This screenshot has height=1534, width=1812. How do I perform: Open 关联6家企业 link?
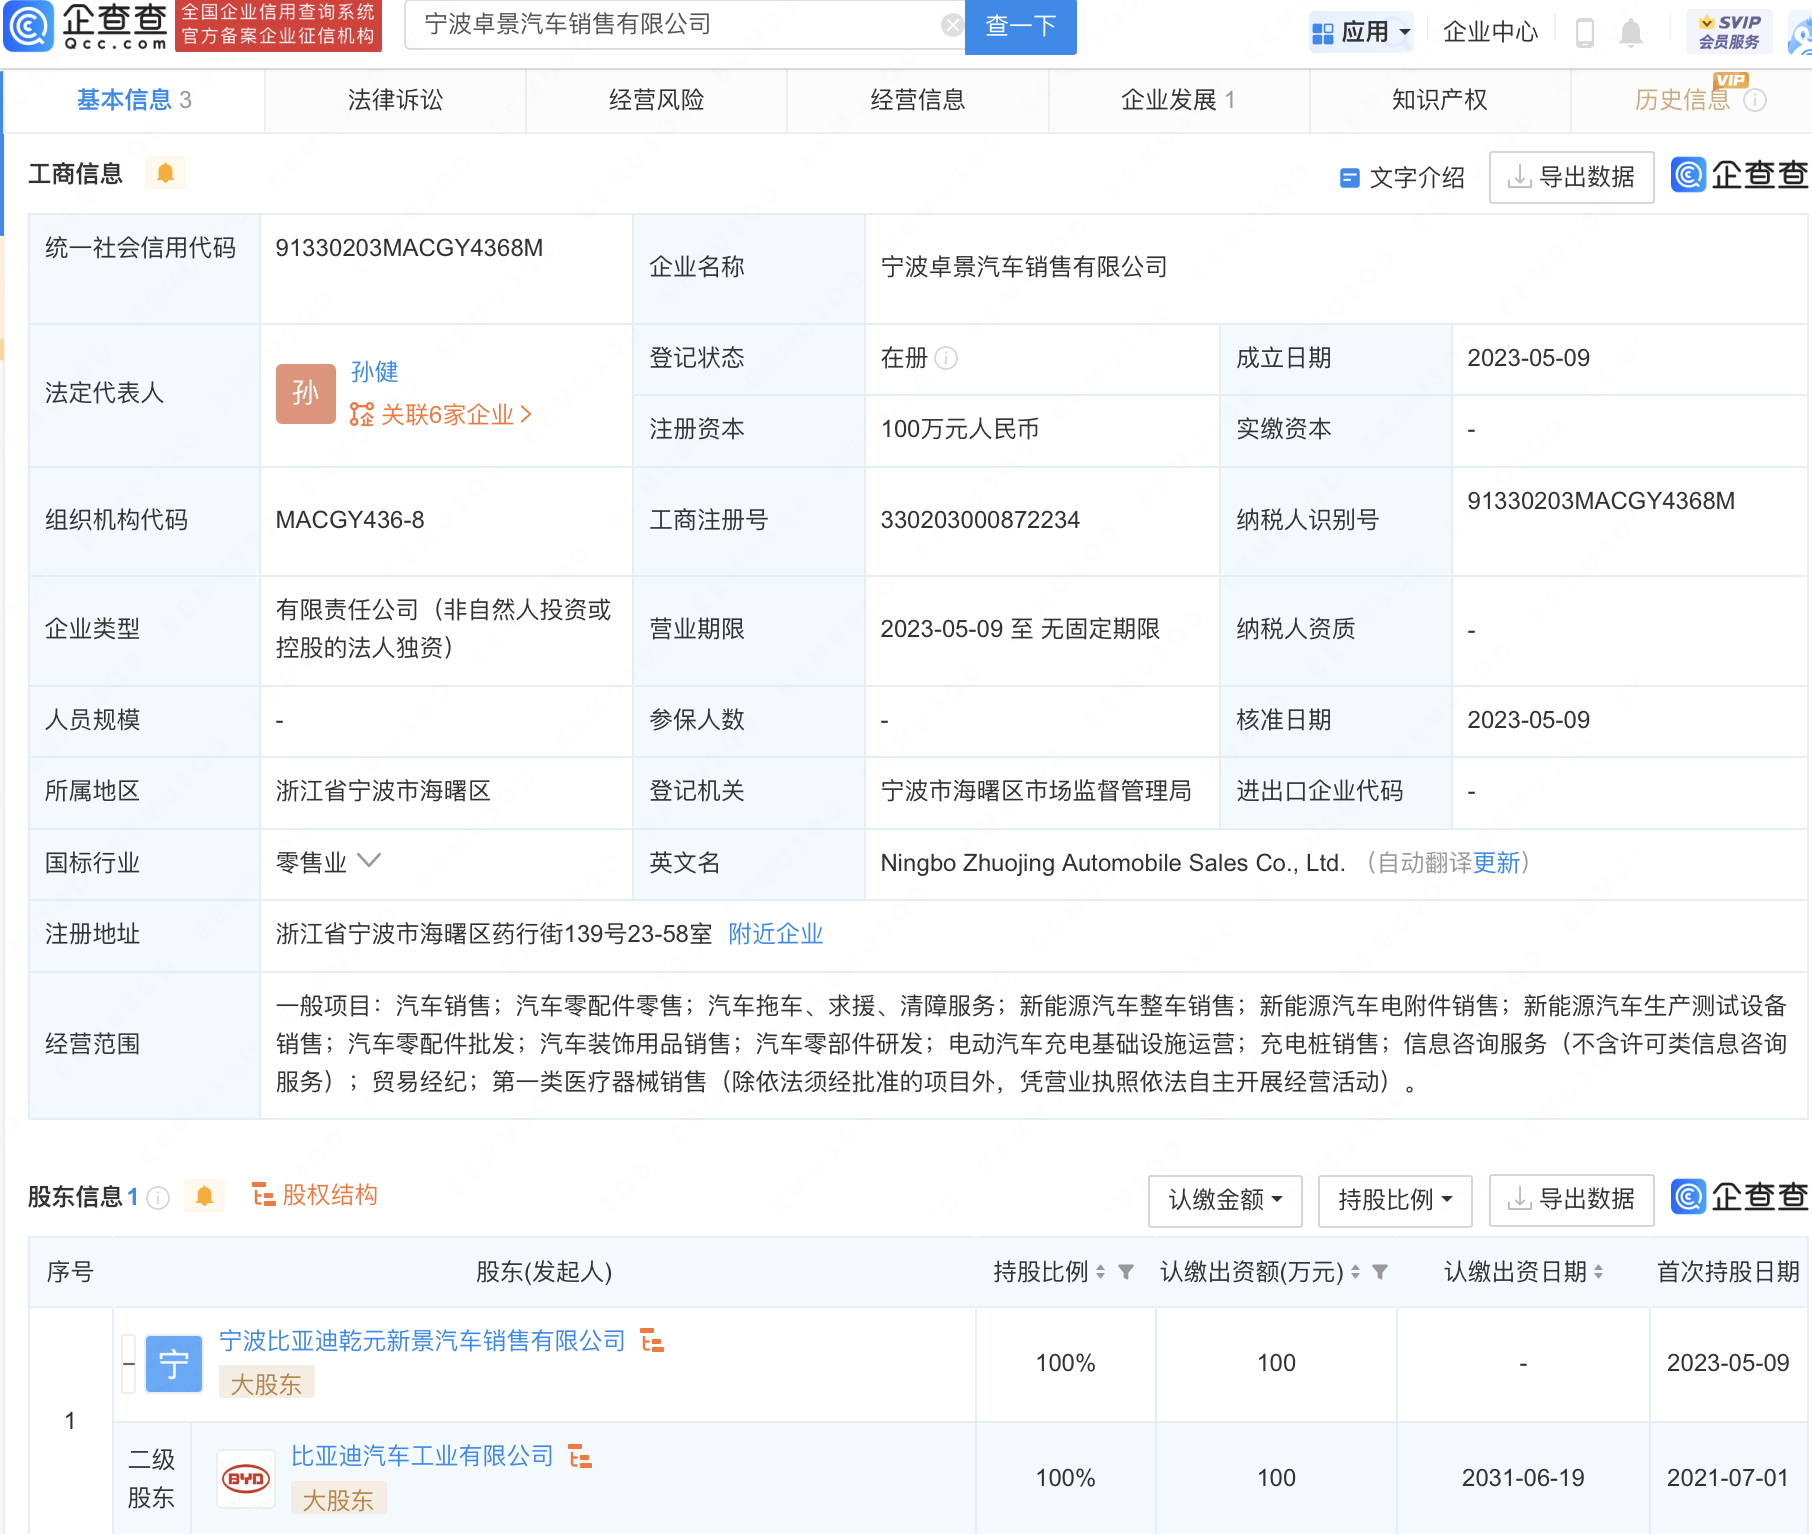pos(441,415)
